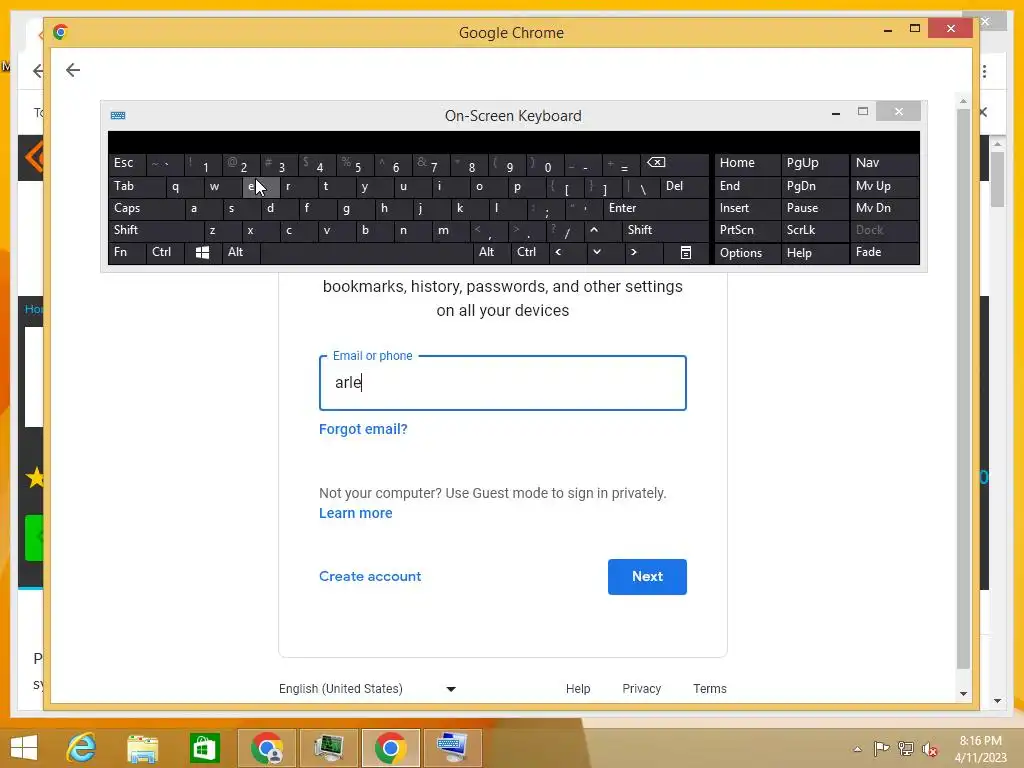Toggle the ScrLk key
Viewport: 1024px width, 768px height.
[x=814, y=230]
